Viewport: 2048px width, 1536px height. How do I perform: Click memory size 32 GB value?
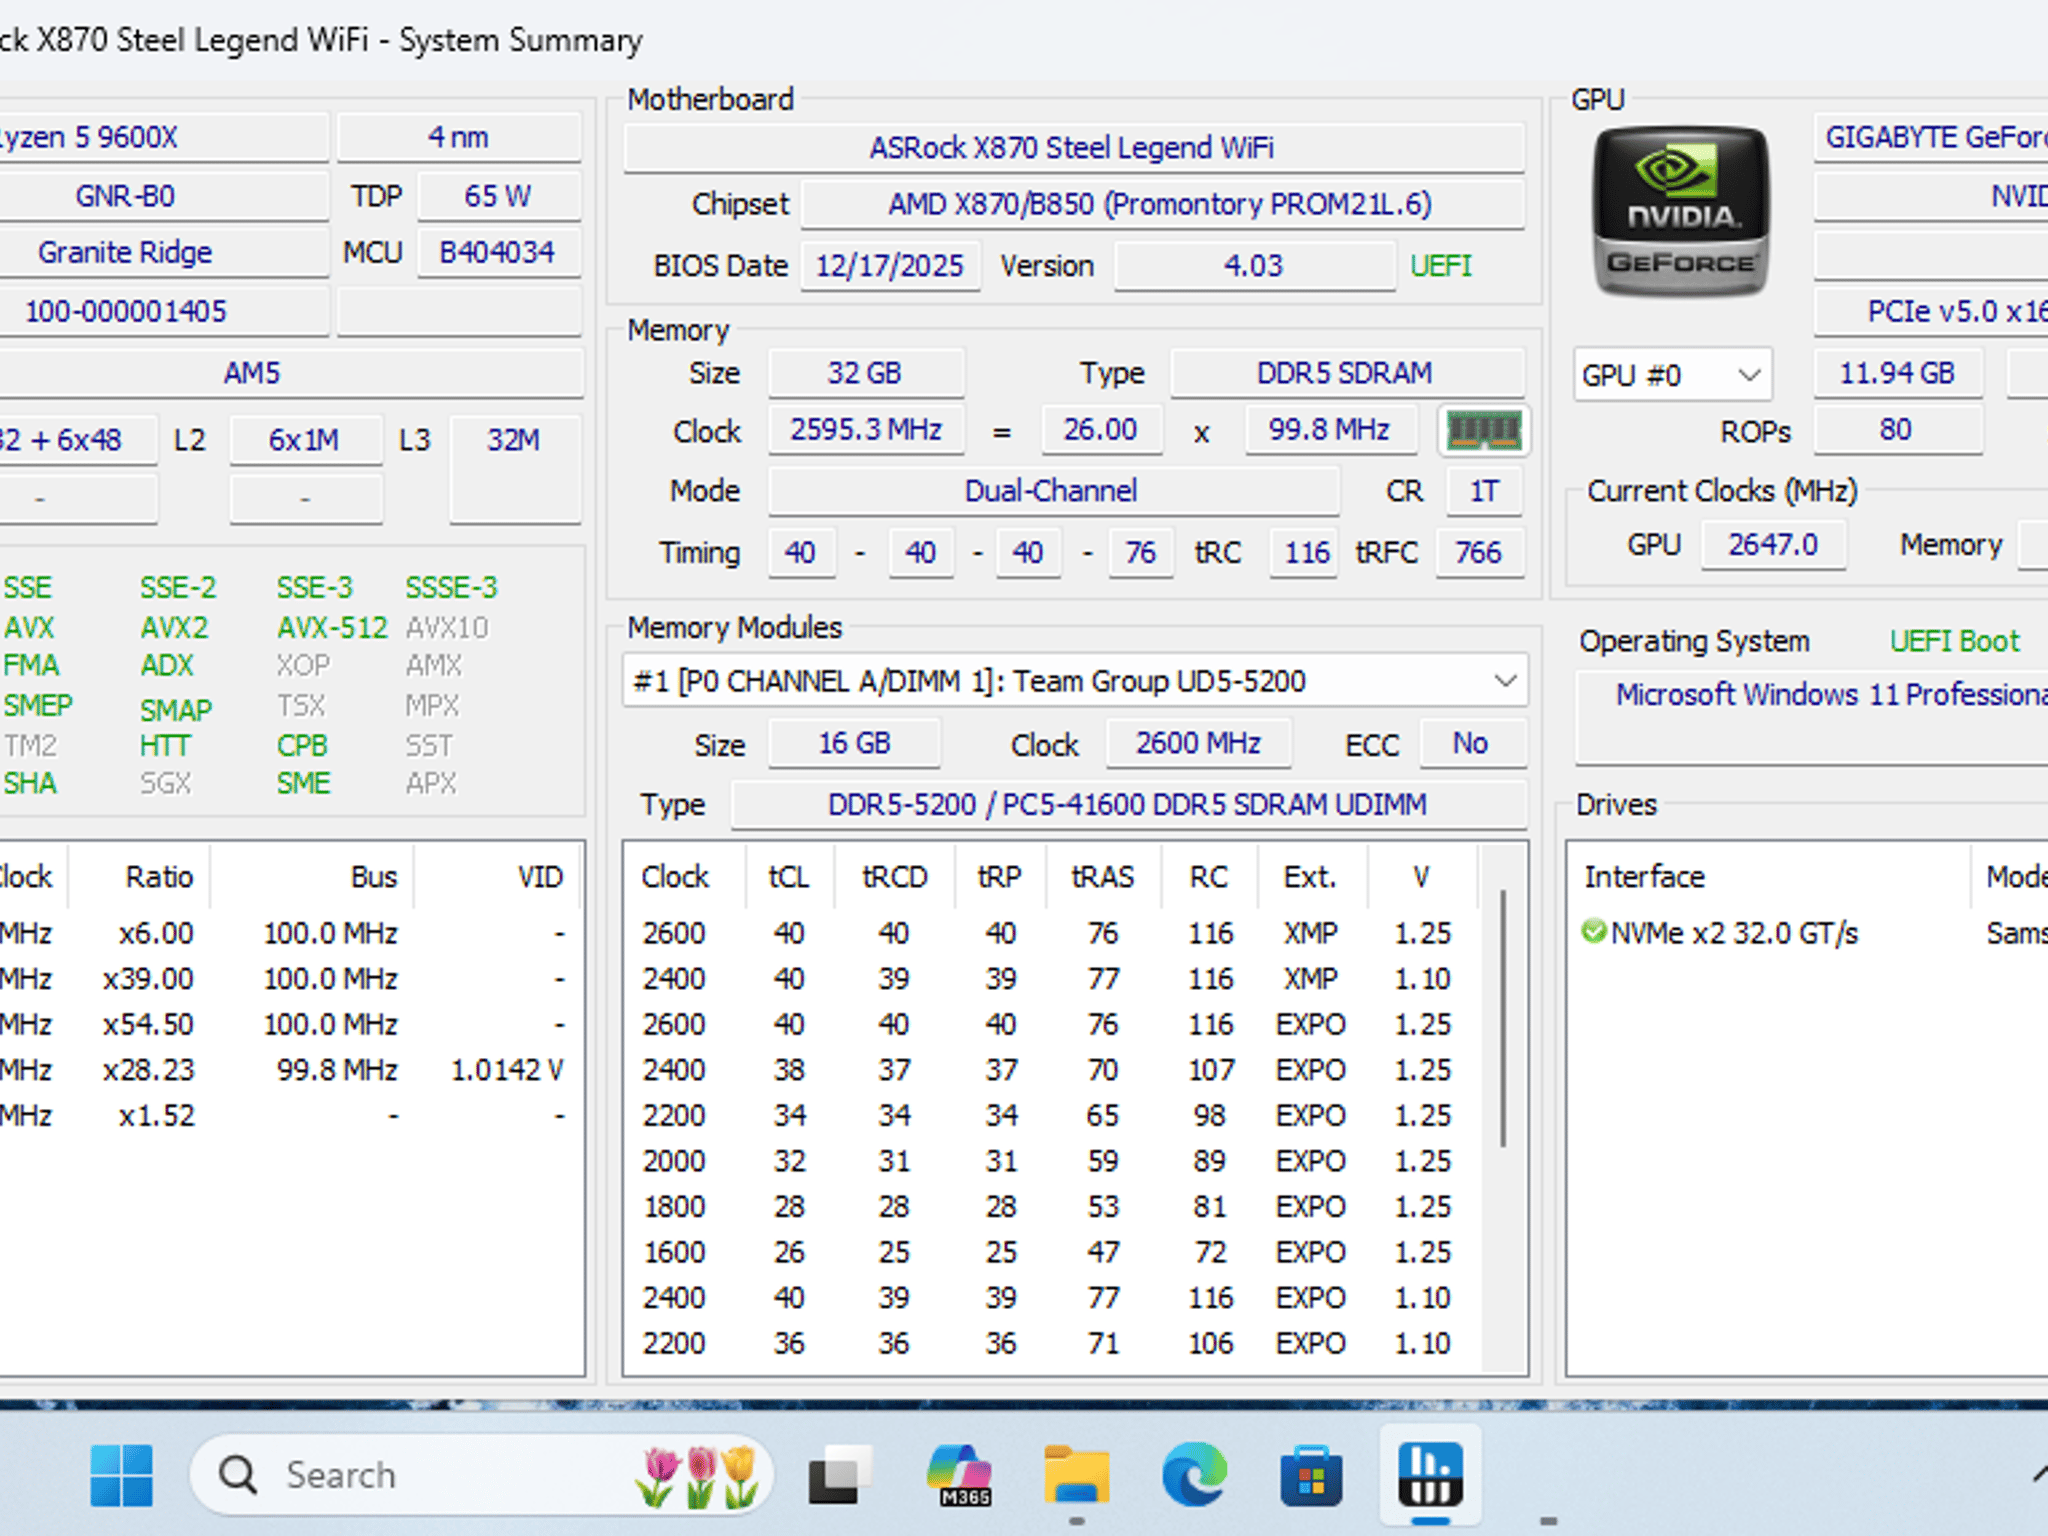point(865,373)
